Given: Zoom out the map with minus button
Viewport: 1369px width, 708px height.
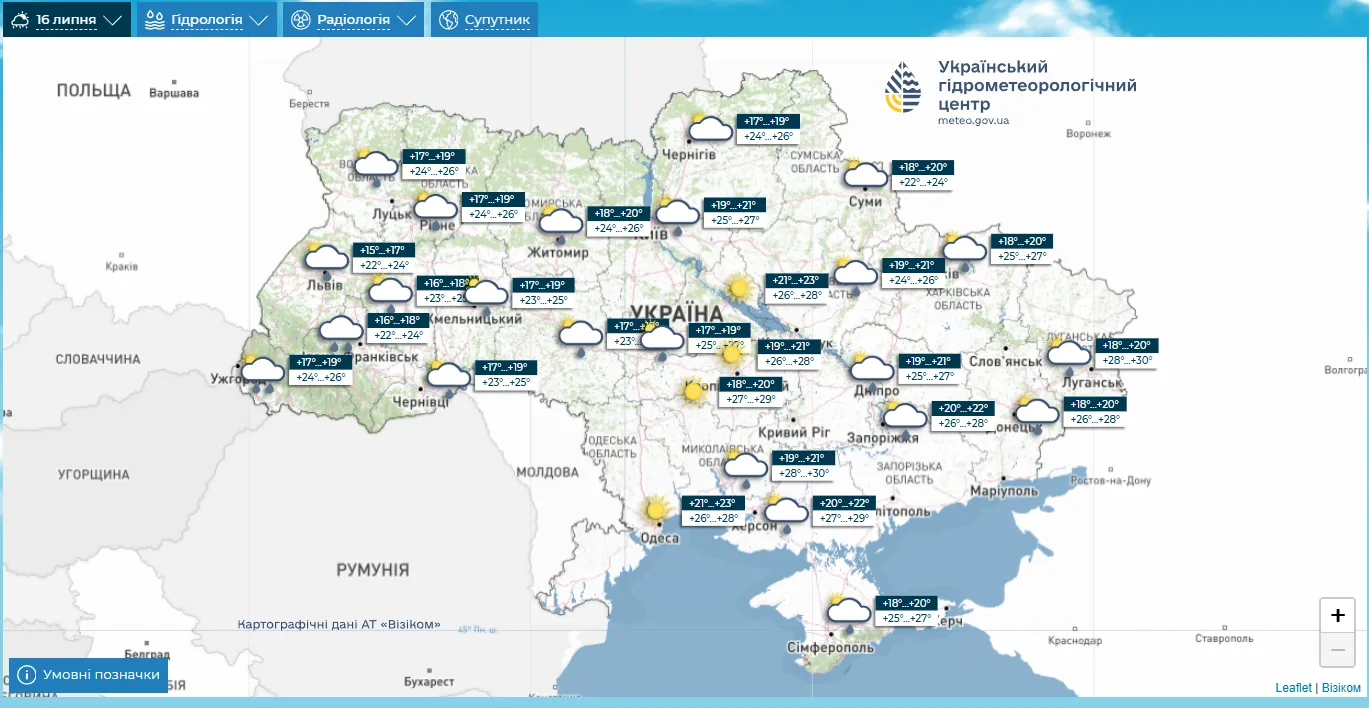Looking at the screenshot, I should coord(1338,649).
